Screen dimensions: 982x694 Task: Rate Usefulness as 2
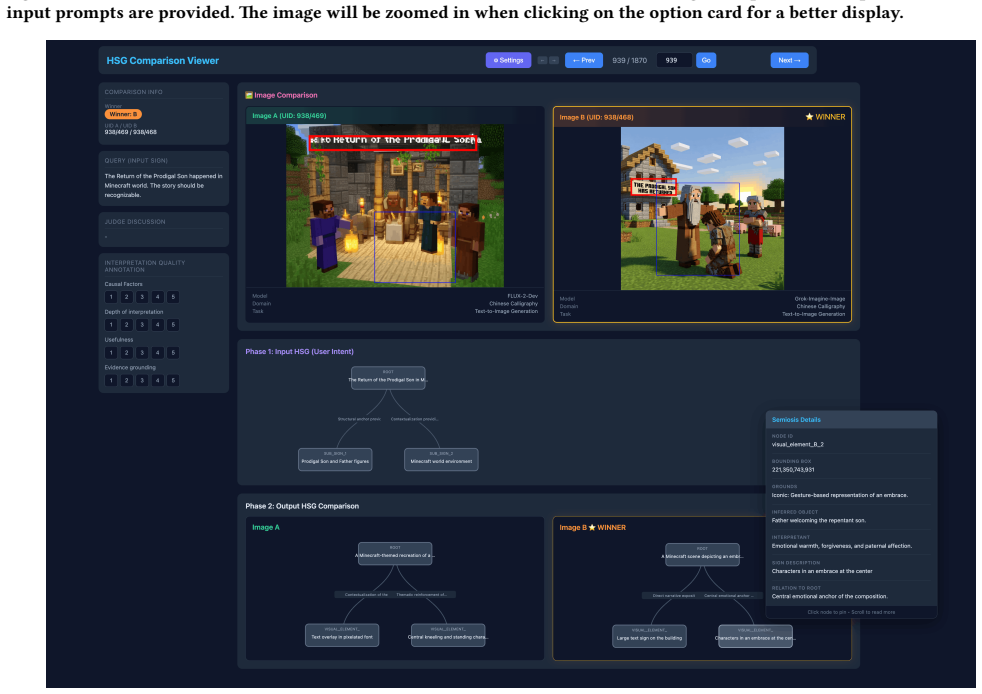click(127, 353)
